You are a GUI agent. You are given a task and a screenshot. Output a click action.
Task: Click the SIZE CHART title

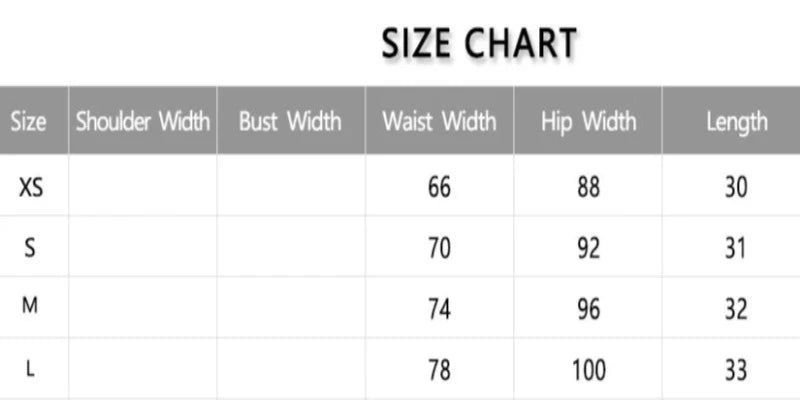coord(479,43)
